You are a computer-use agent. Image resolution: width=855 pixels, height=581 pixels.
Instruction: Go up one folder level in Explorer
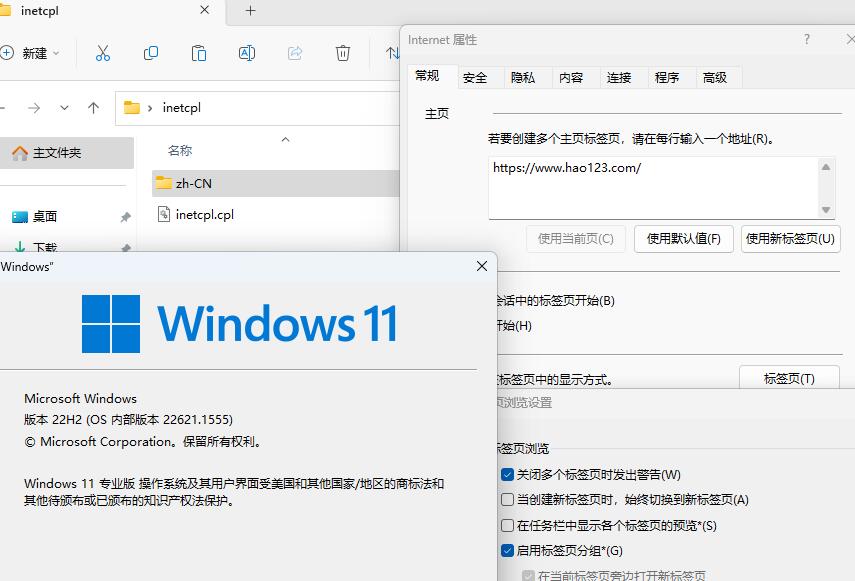93,108
